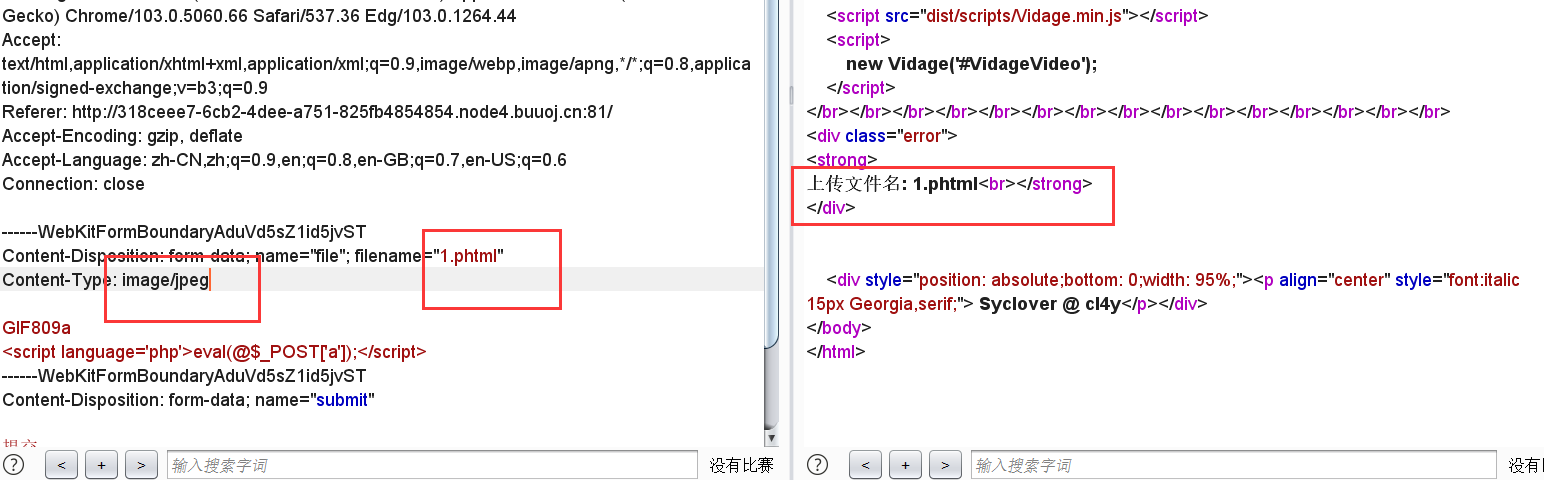Viewport: 1544px width, 480px height.
Task: Click the "new Vidage('#VidageVideo');" line
Action: point(972,64)
